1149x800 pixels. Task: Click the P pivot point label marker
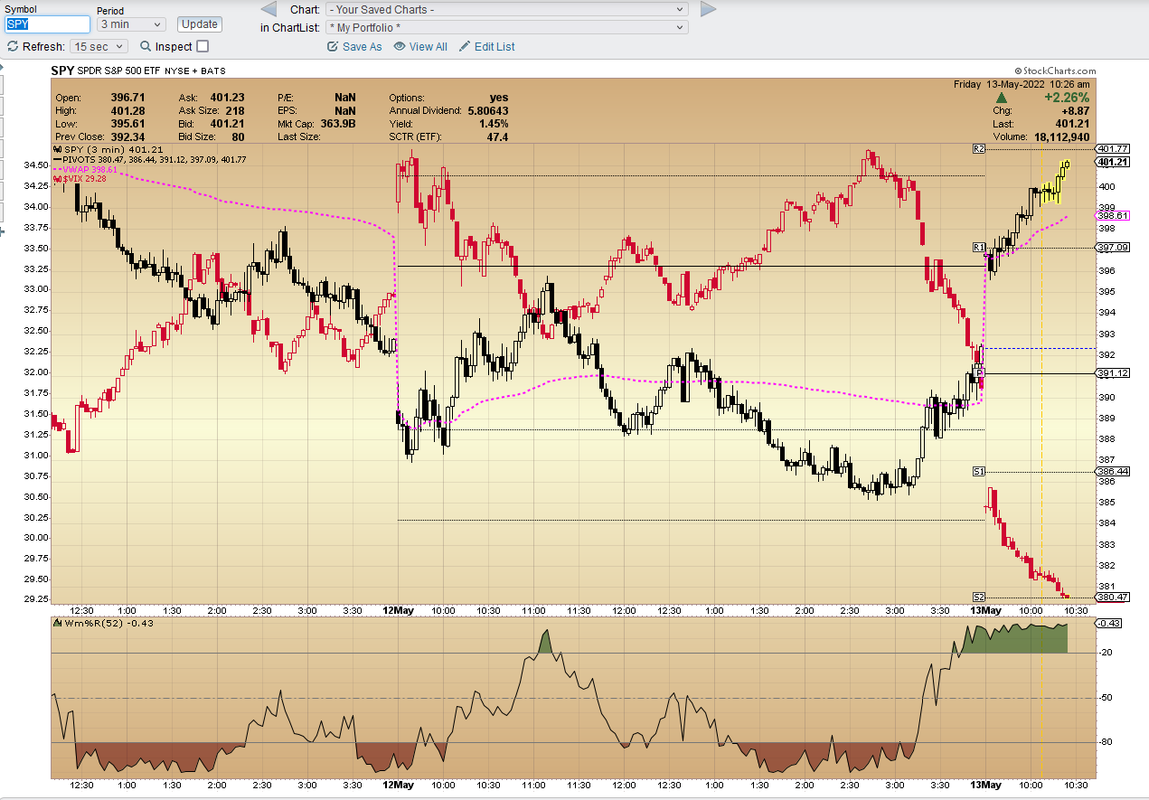point(980,373)
